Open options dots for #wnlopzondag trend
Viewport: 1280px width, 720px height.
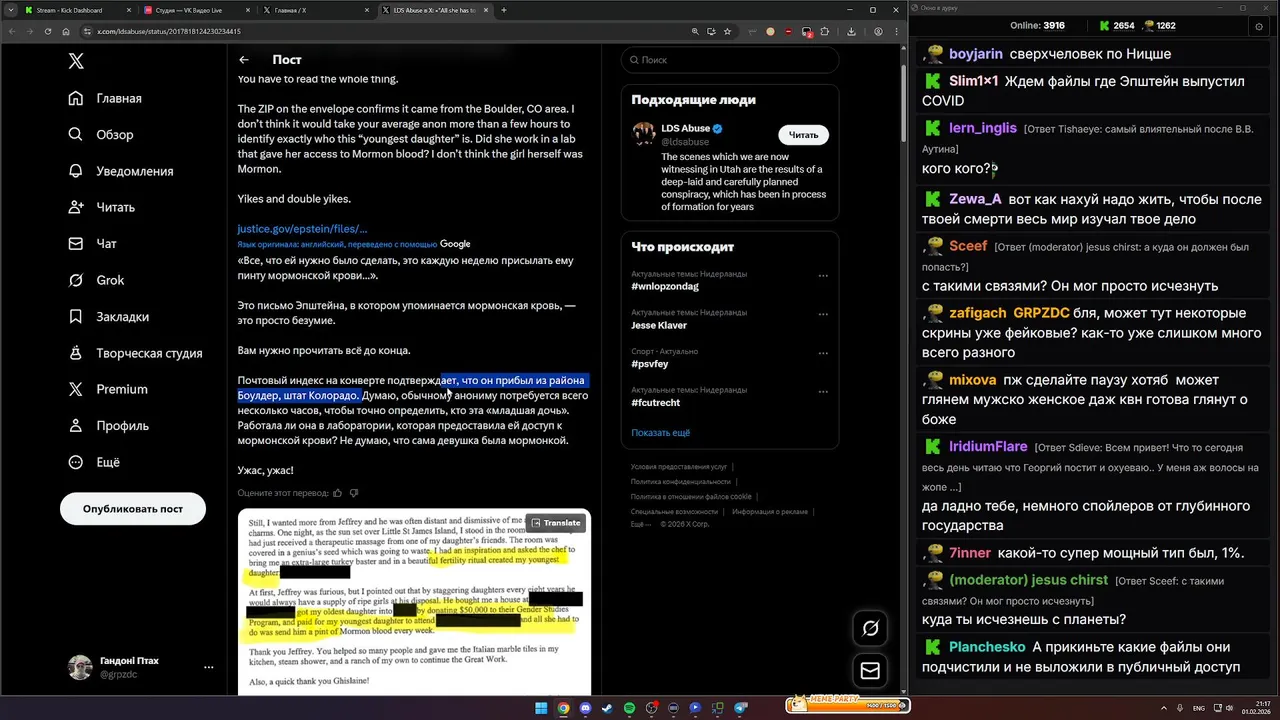[823, 275]
